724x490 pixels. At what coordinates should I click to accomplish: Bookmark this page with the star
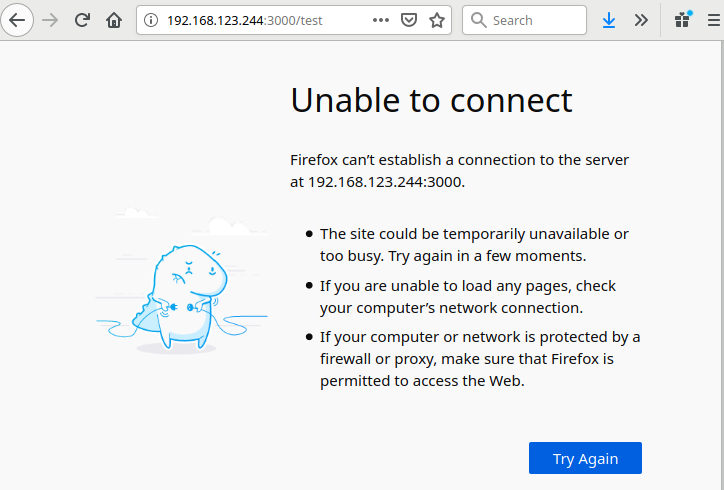point(436,20)
